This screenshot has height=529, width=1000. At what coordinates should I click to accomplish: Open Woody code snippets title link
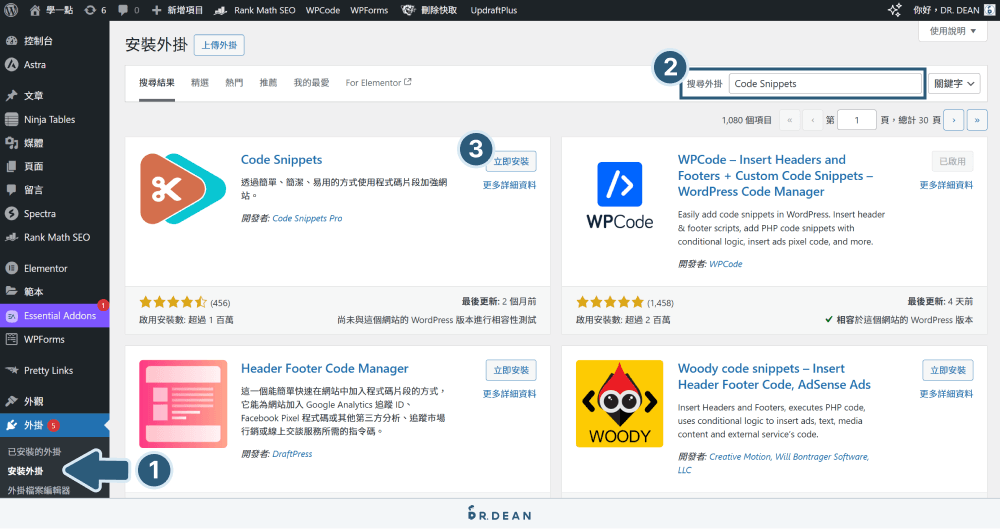tap(774, 376)
